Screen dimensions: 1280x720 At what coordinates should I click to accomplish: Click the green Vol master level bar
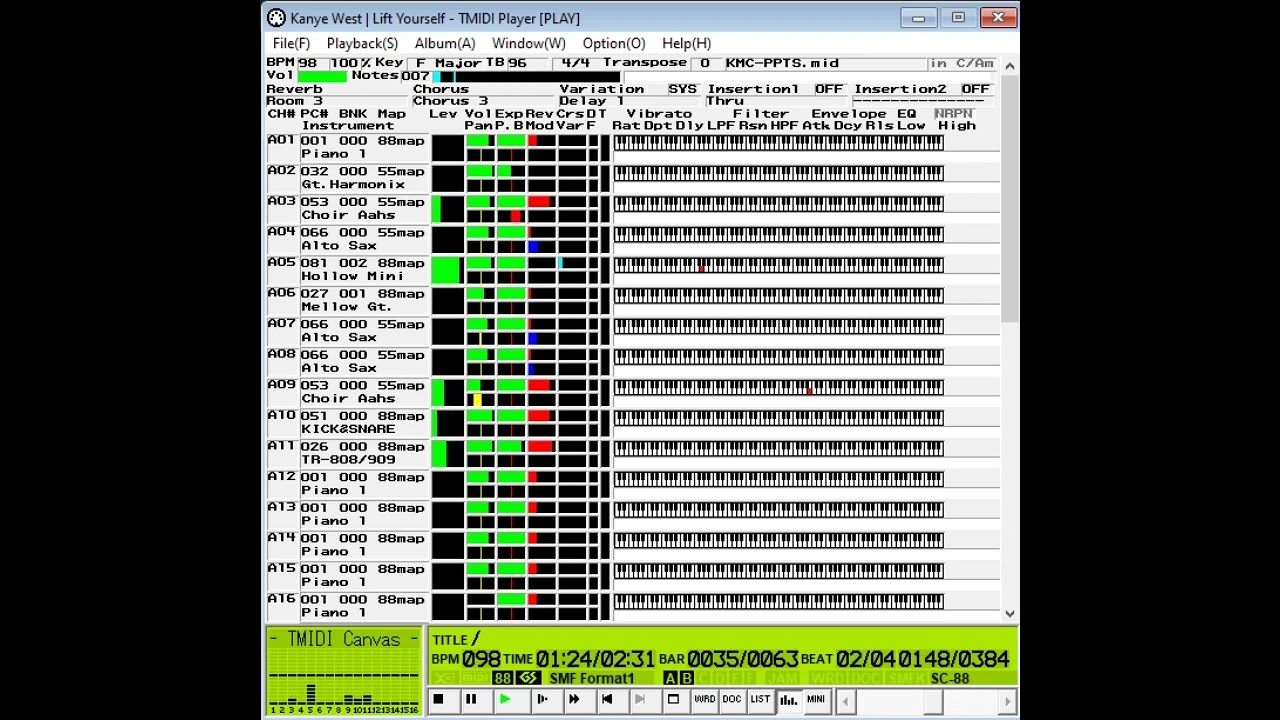click(321, 76)
